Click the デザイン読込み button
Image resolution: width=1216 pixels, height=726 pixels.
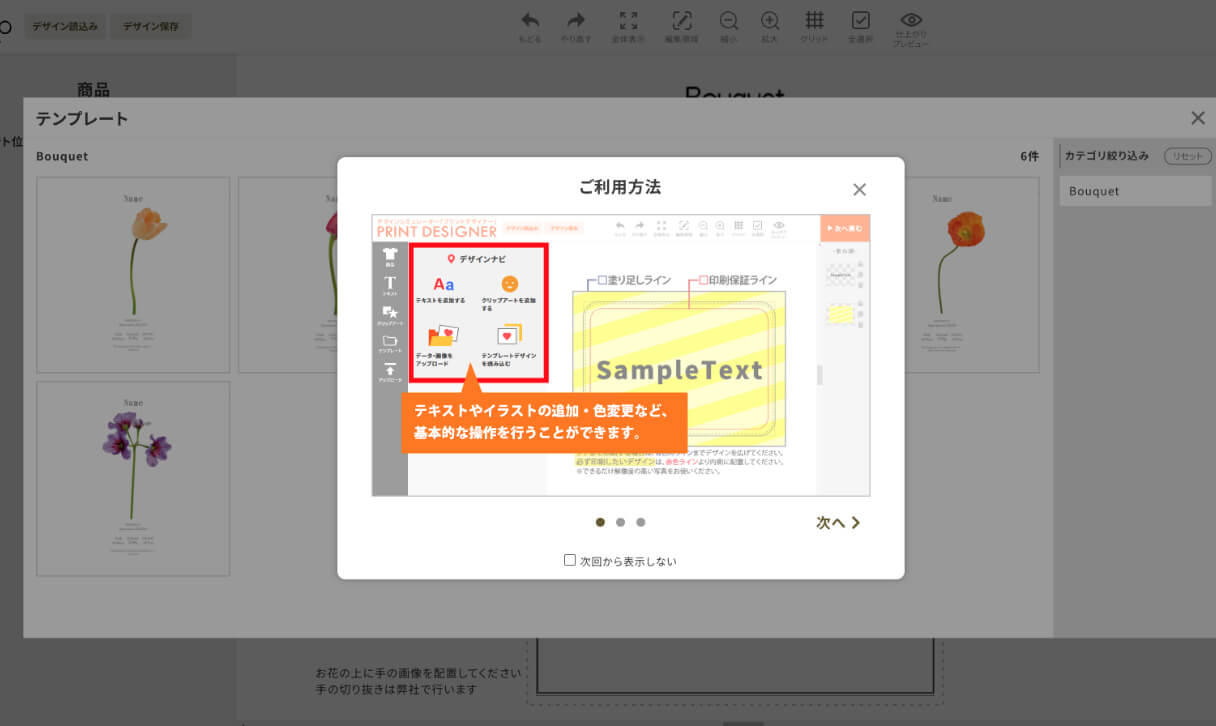(65, 27)
